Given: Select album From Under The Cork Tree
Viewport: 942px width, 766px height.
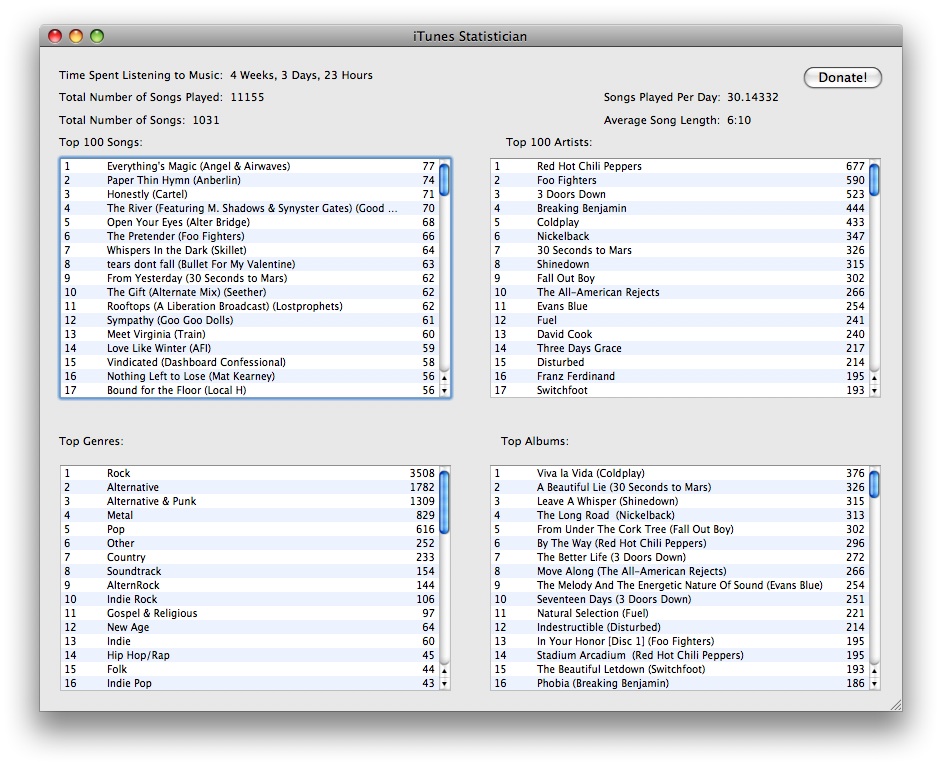Looking at the screenshot, I should point(679,529).
